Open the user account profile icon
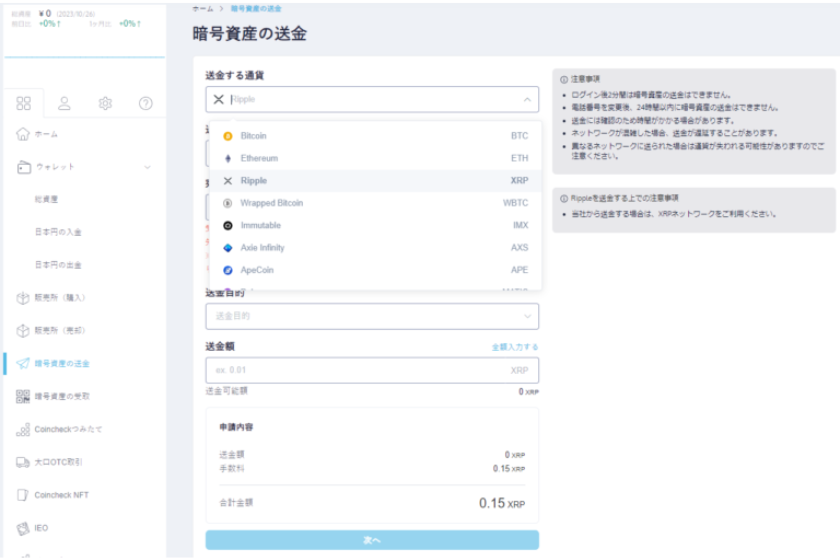The width and height of the screenshot is (840, 560). click(64, 103)
